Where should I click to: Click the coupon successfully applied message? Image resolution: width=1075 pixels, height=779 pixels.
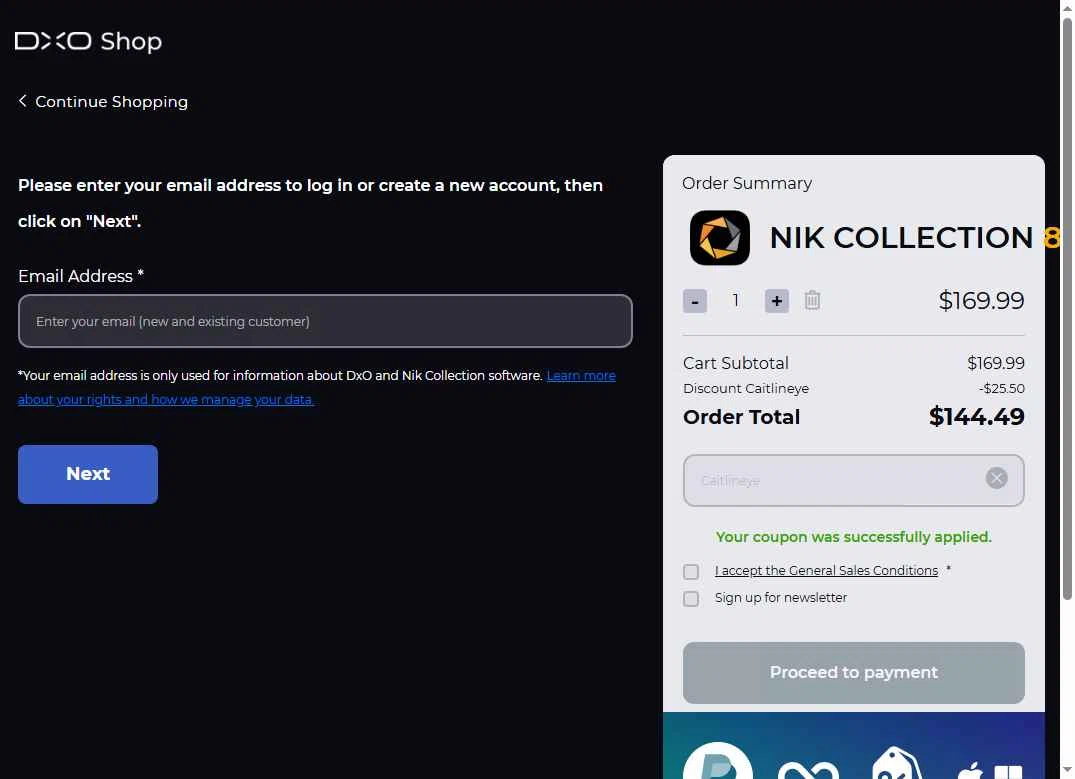[854, 537]
